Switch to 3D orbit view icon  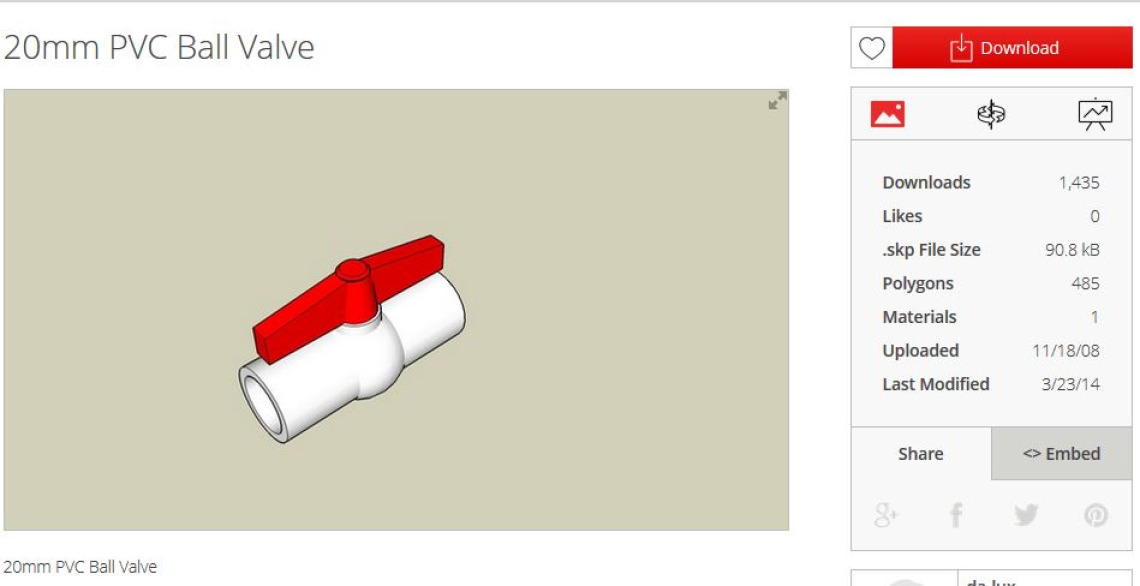click(x=991, y=114)
